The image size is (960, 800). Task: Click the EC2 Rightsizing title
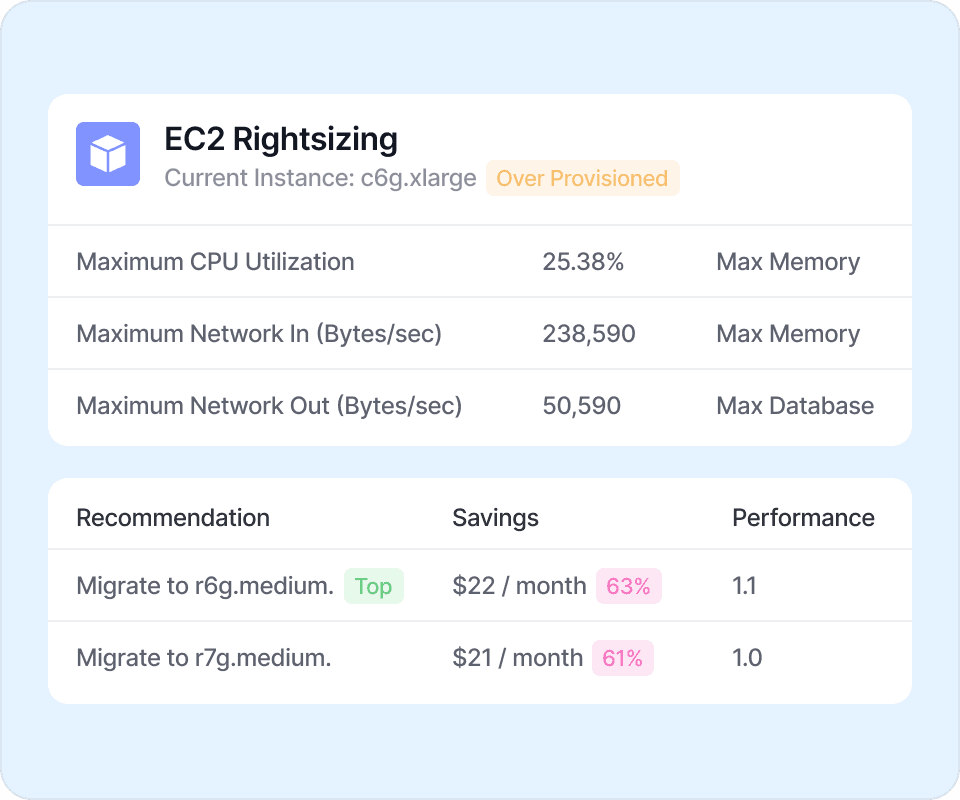(281, 139)
